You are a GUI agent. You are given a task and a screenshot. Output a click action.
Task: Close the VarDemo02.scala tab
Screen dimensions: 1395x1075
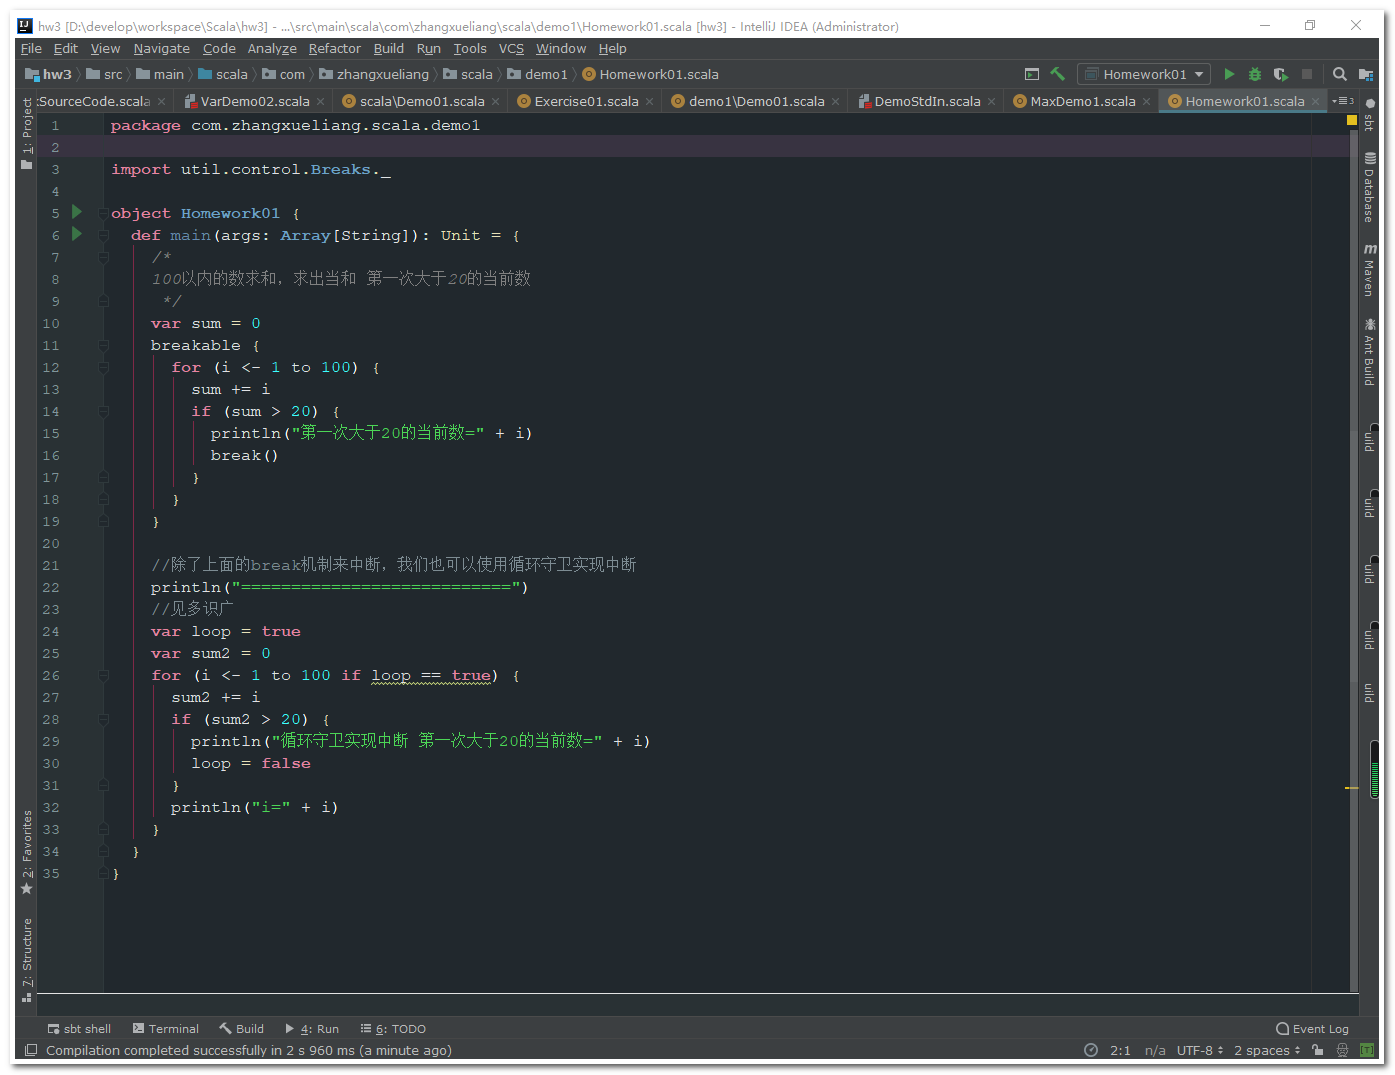[x=320, y=101]
